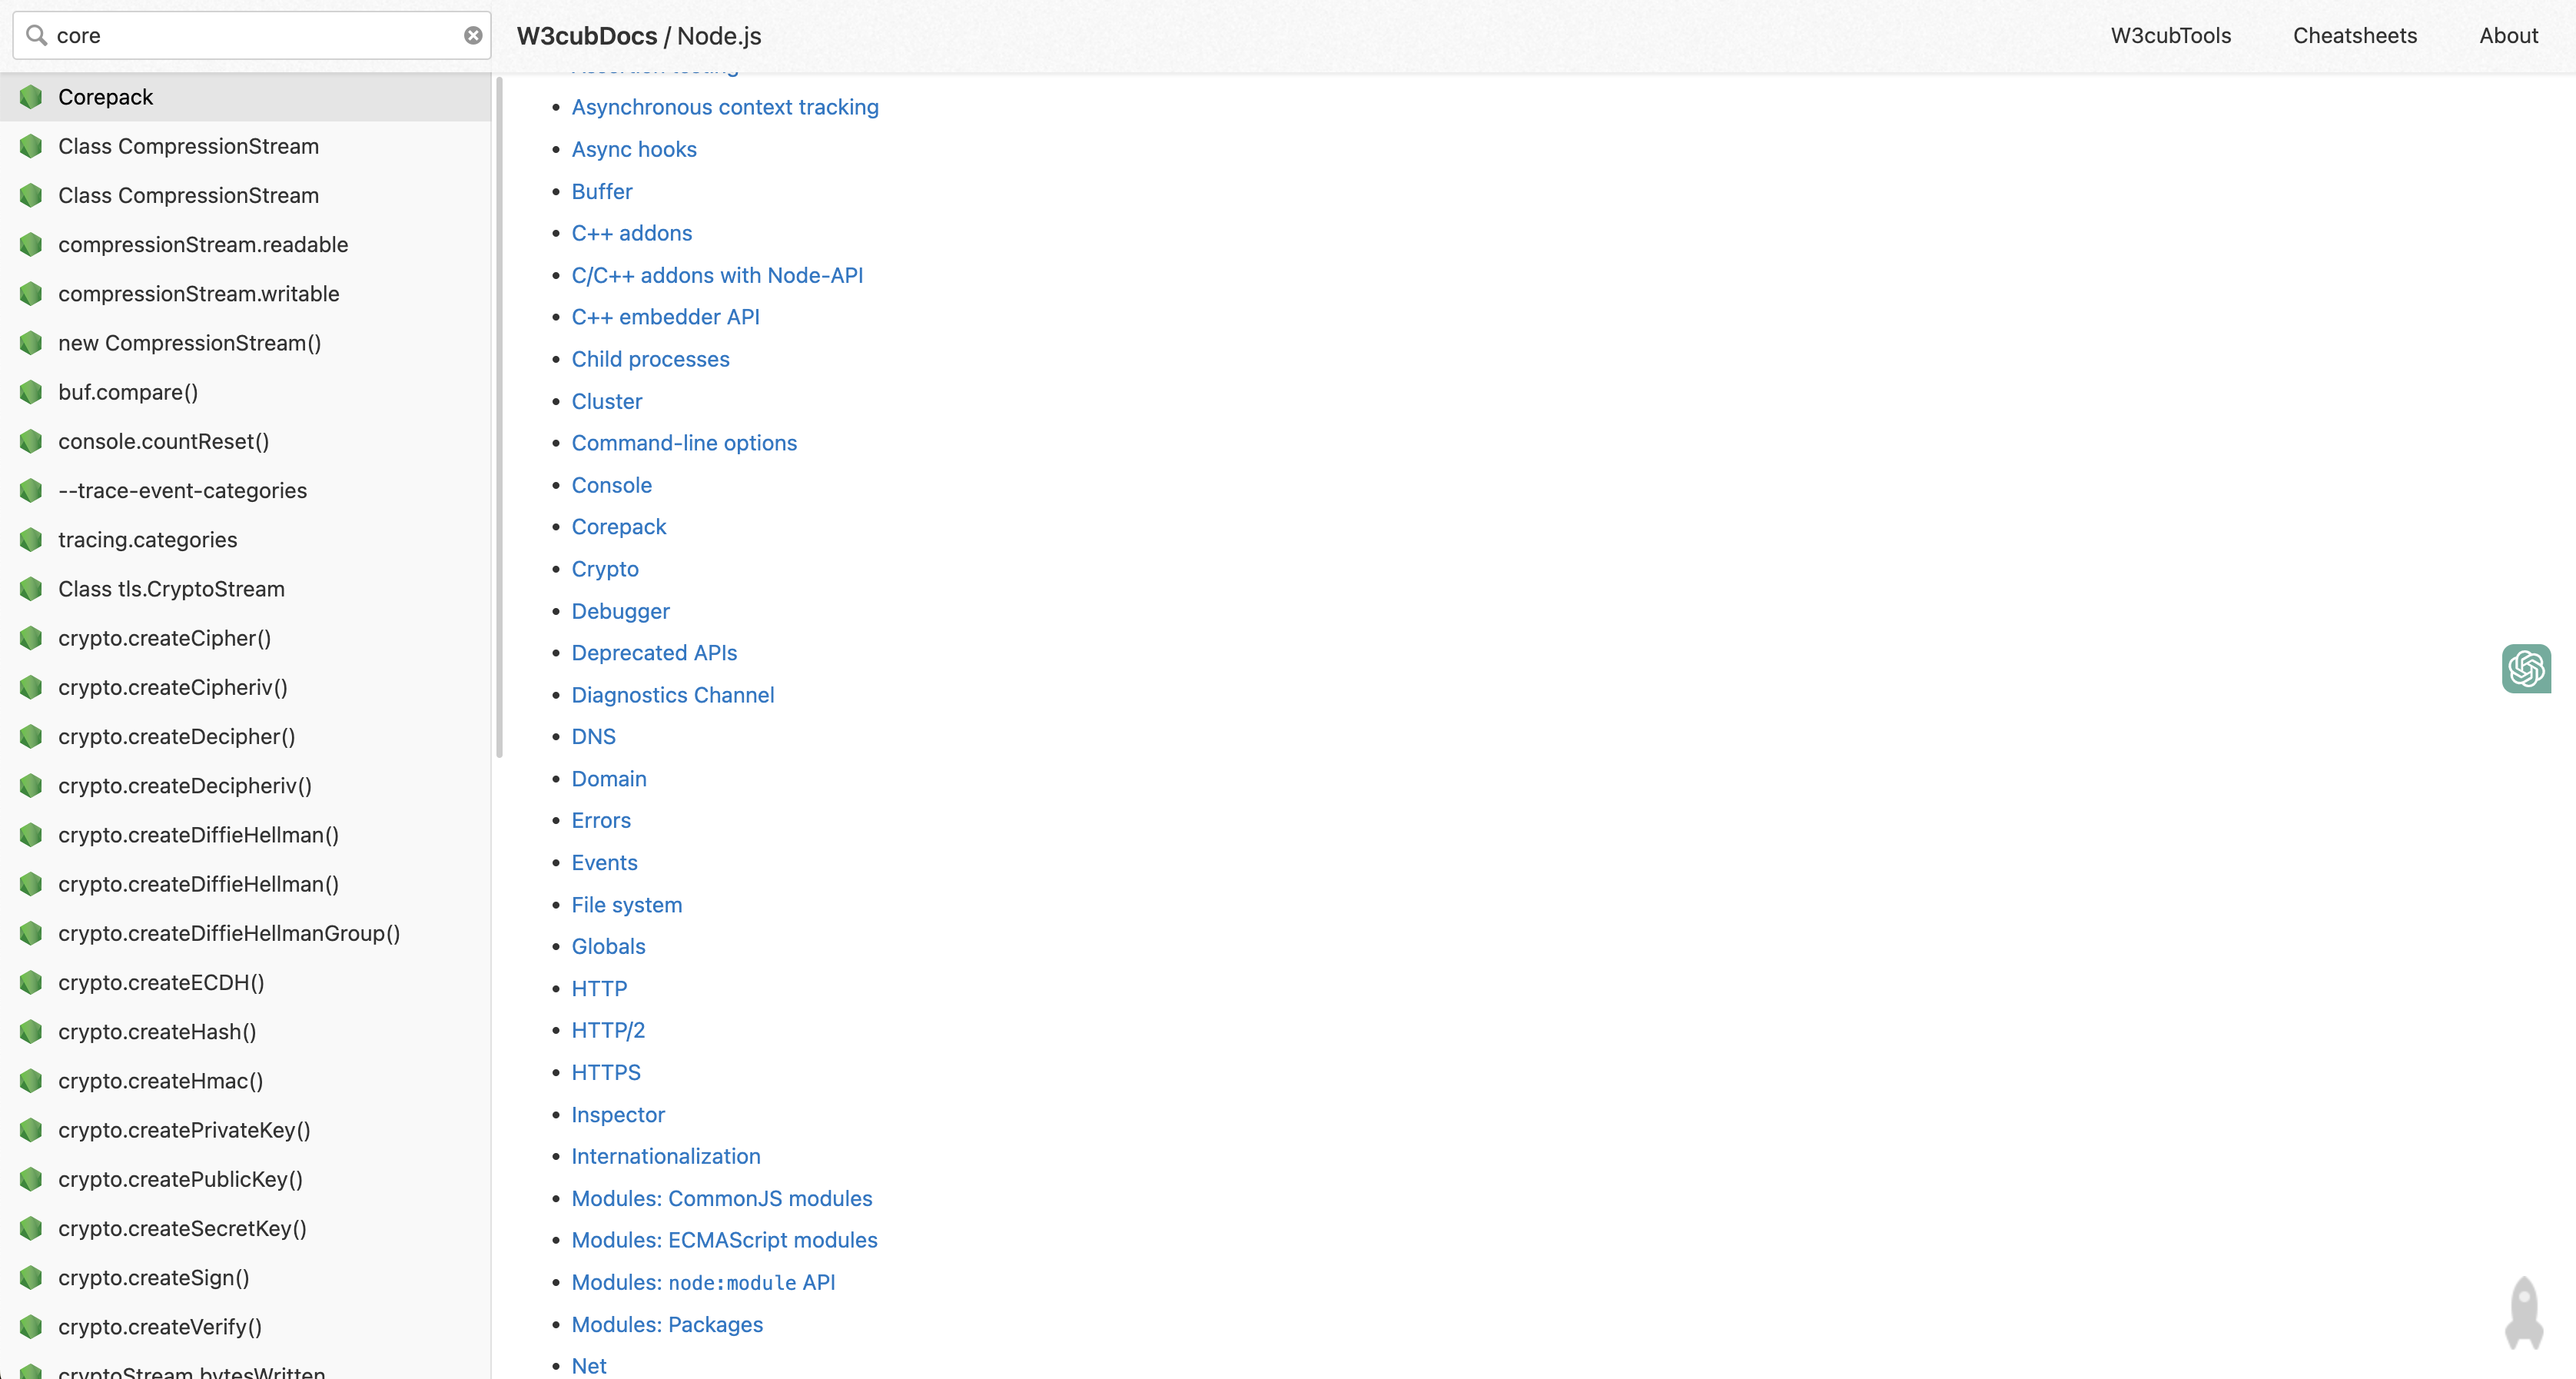Click the Node.js icon beside crypto.createDecipheriv()
2576x1379 pixels.
(31, 786)
